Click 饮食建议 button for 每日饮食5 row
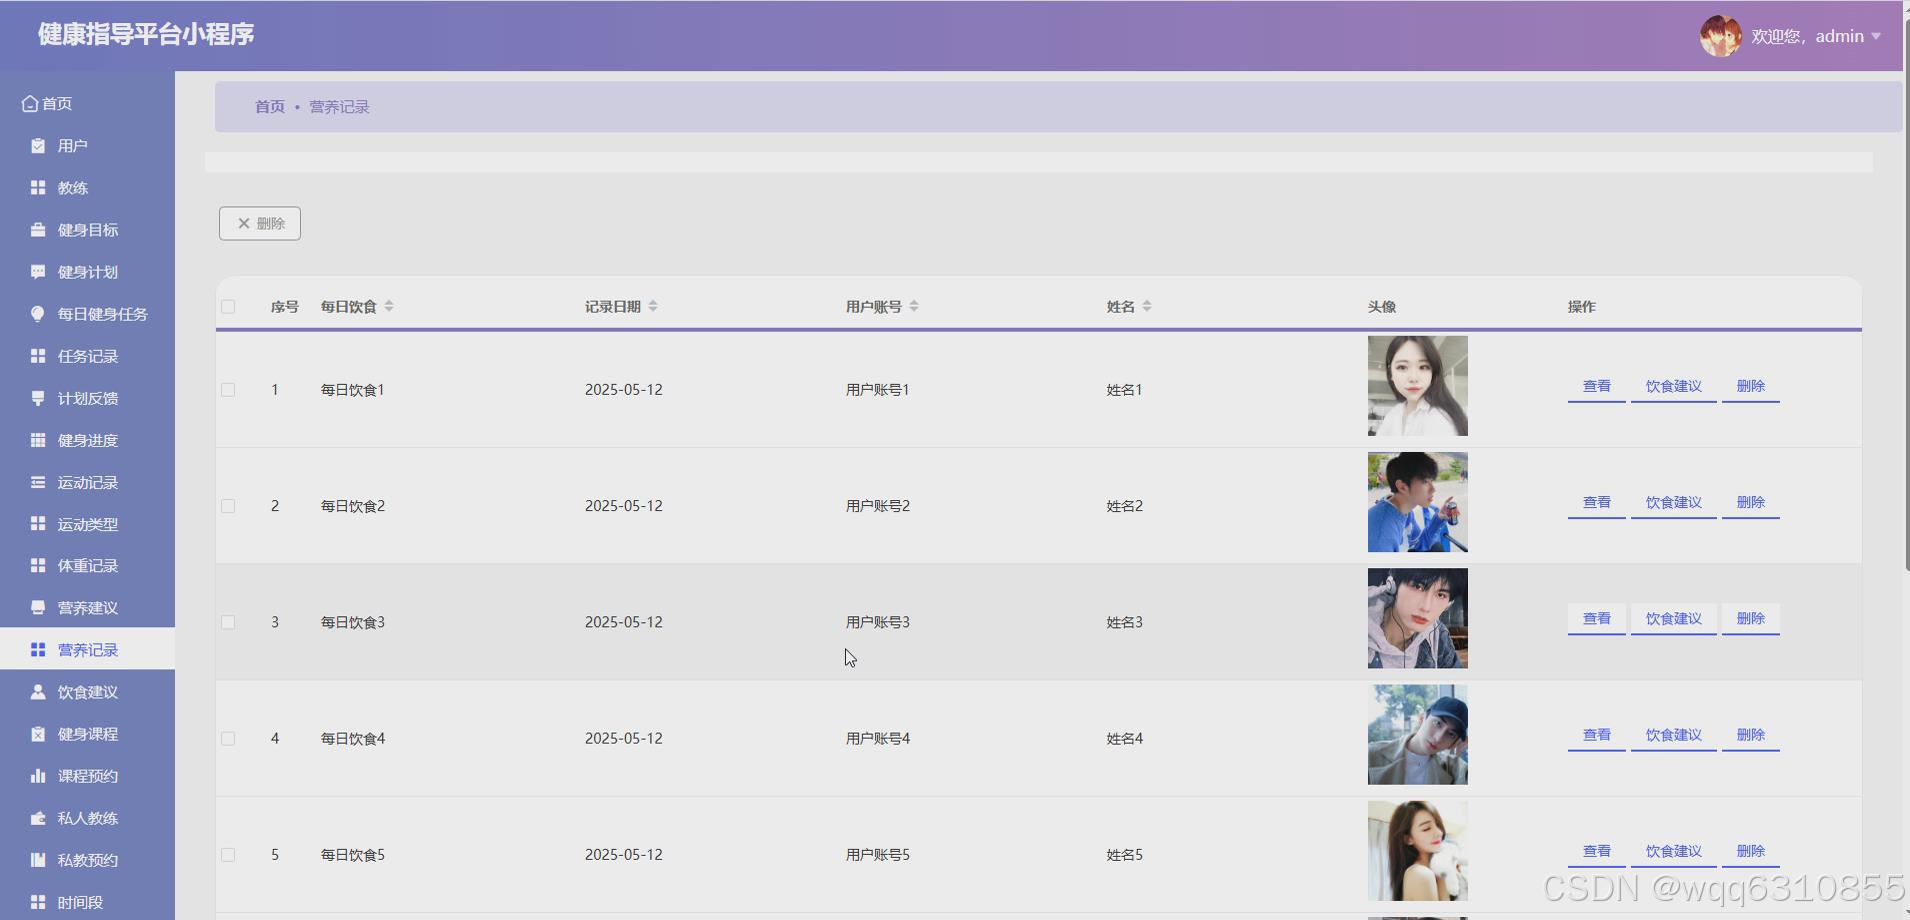Viewport: 1910px width, 920px height. (1674, 851)
